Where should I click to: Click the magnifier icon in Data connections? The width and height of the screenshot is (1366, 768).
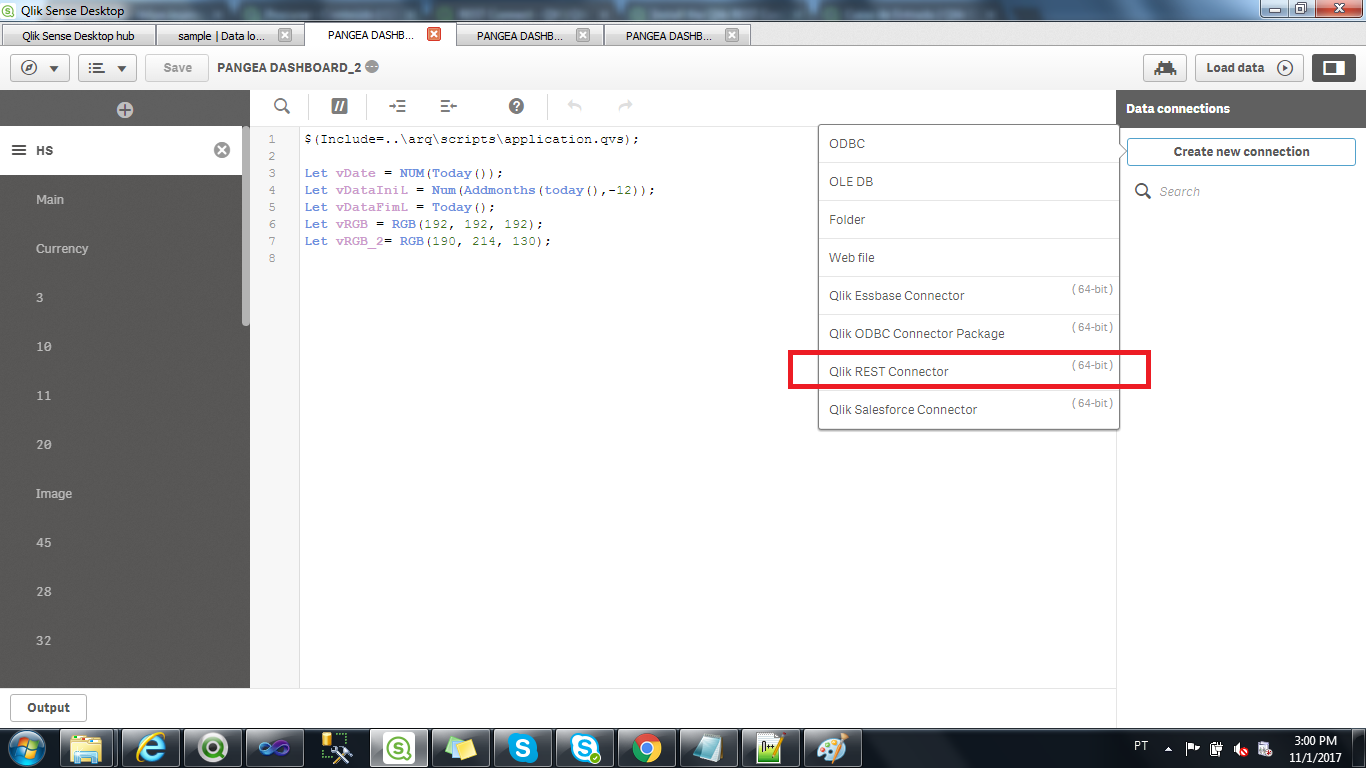point(1143,191)
